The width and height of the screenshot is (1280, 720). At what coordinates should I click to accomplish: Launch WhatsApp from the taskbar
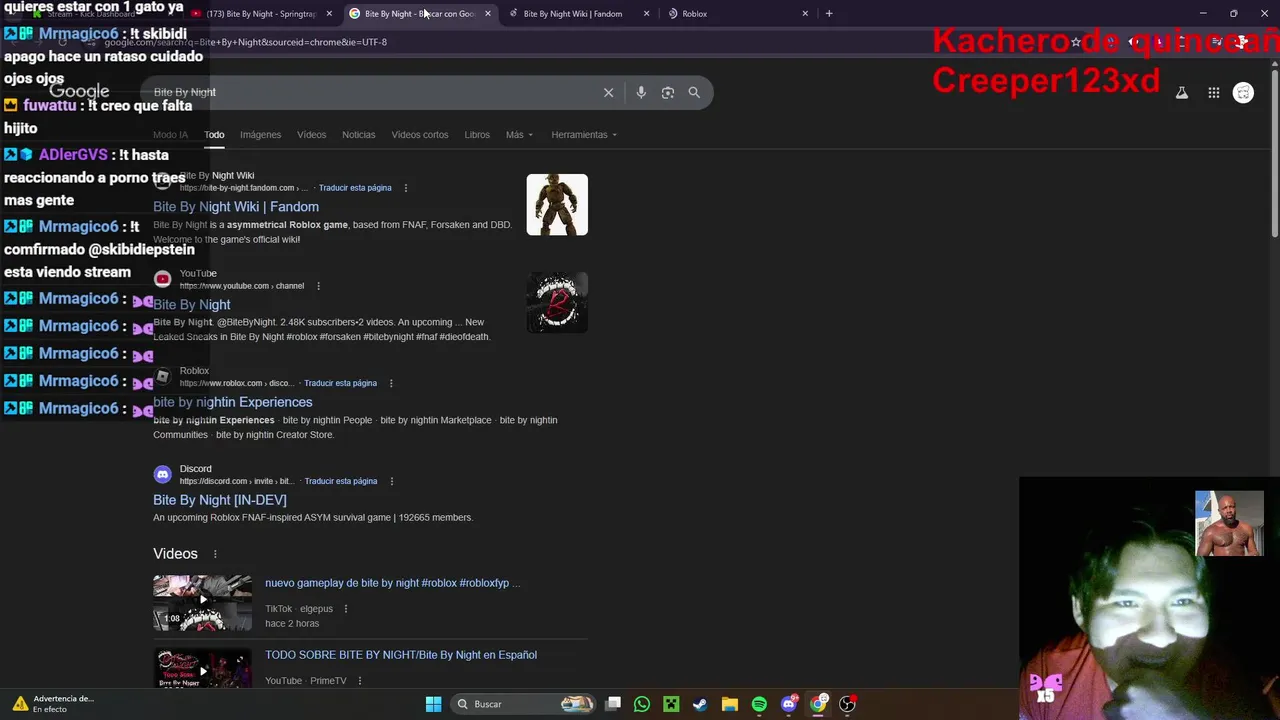click(x=642, y=704)
